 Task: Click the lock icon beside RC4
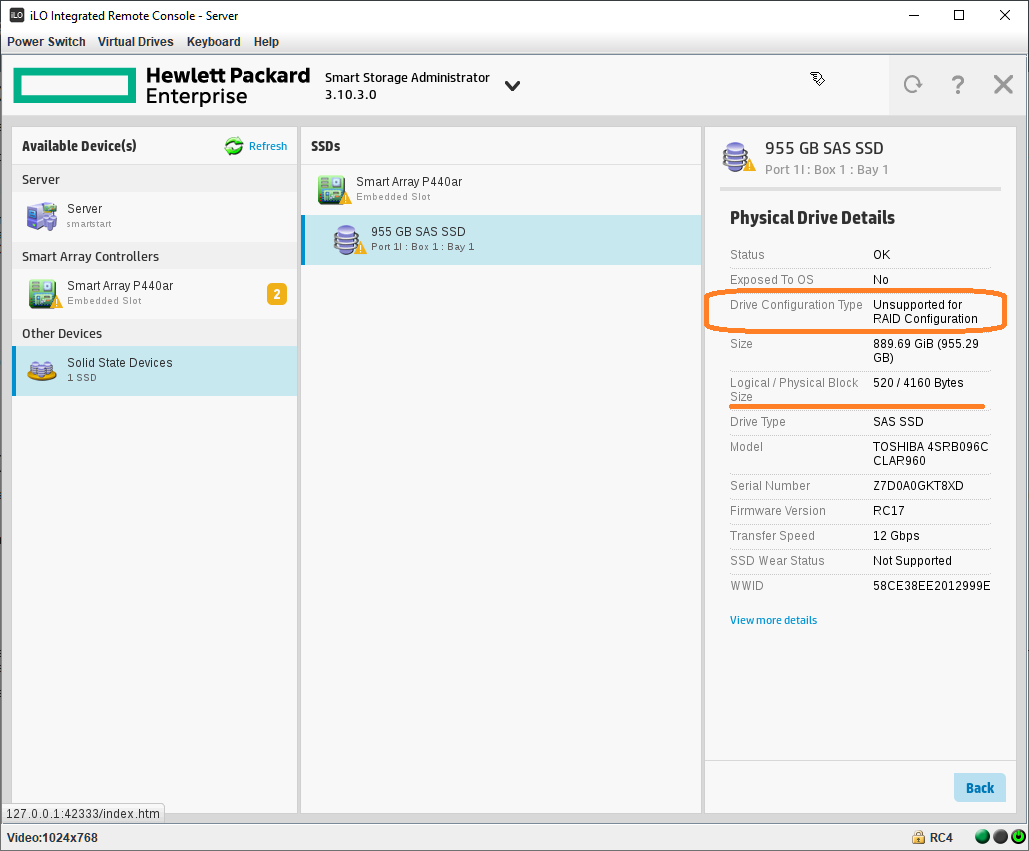tap(918, 837)
